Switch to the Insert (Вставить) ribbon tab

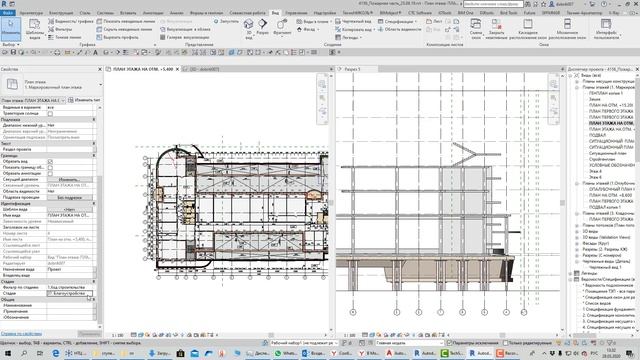(128, 13)
